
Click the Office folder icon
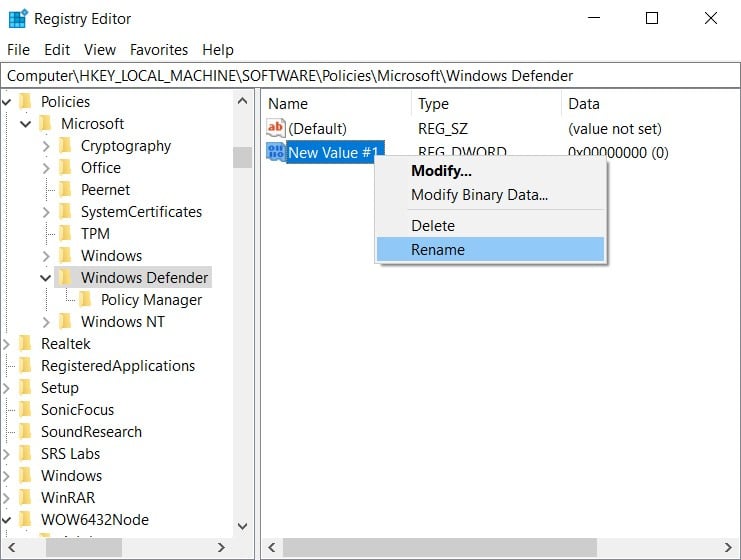(65, 167)
